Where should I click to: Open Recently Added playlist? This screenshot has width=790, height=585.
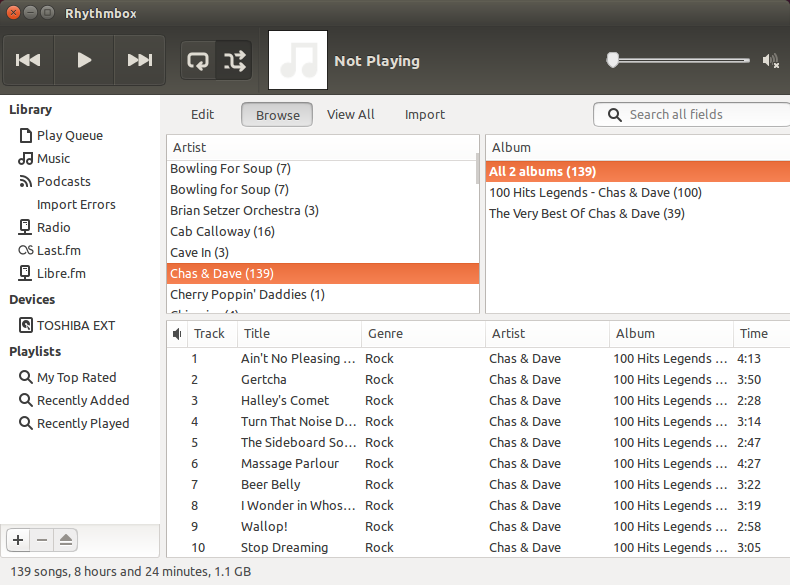coord(83,401)
